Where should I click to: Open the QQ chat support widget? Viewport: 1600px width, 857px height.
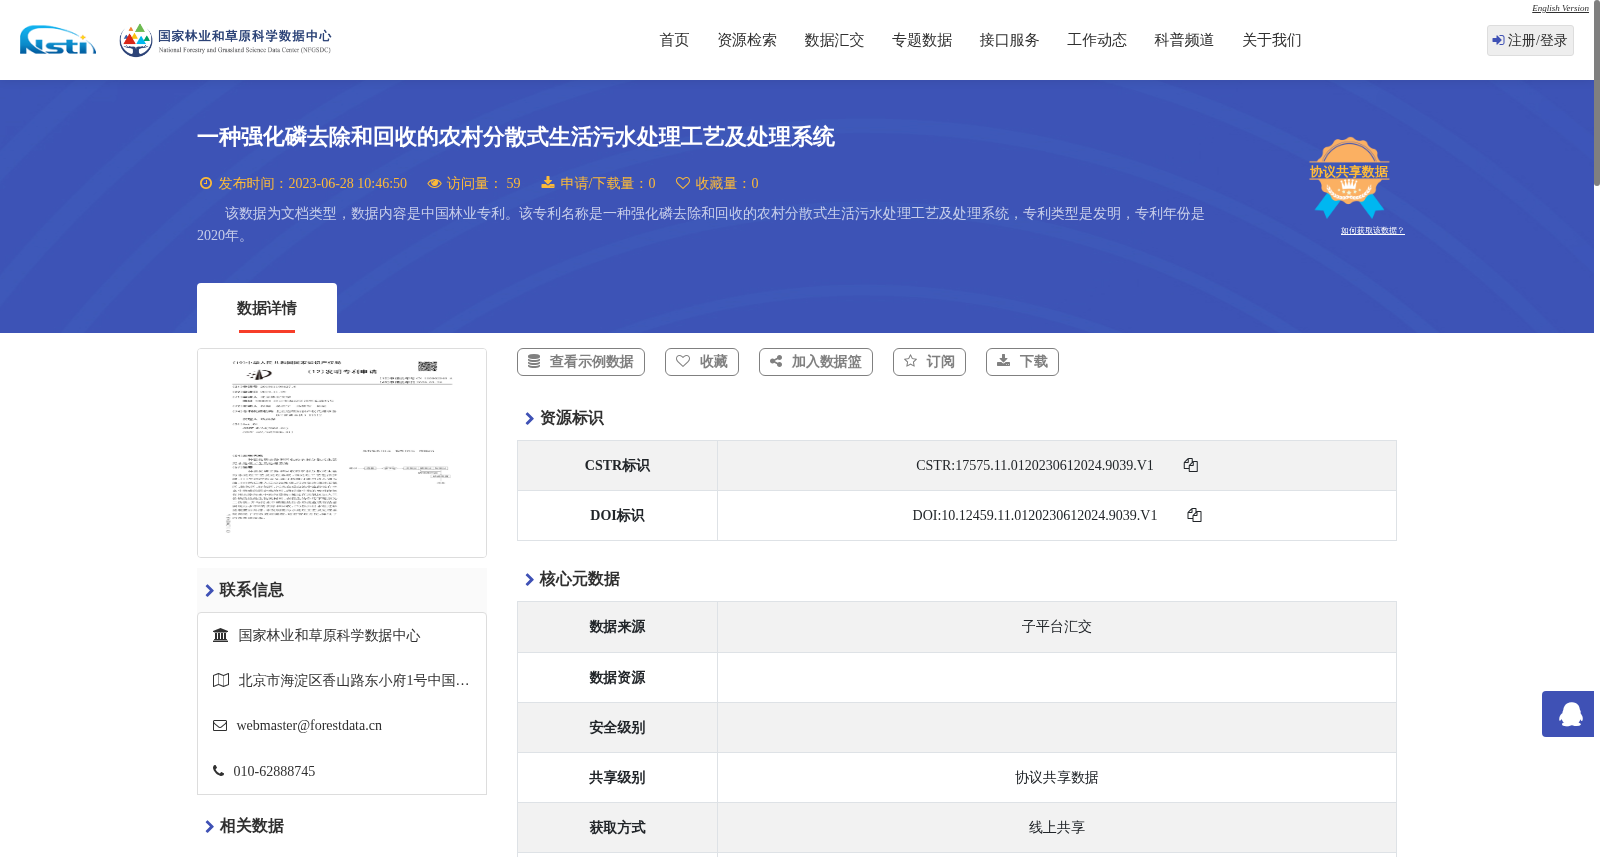1568,714
